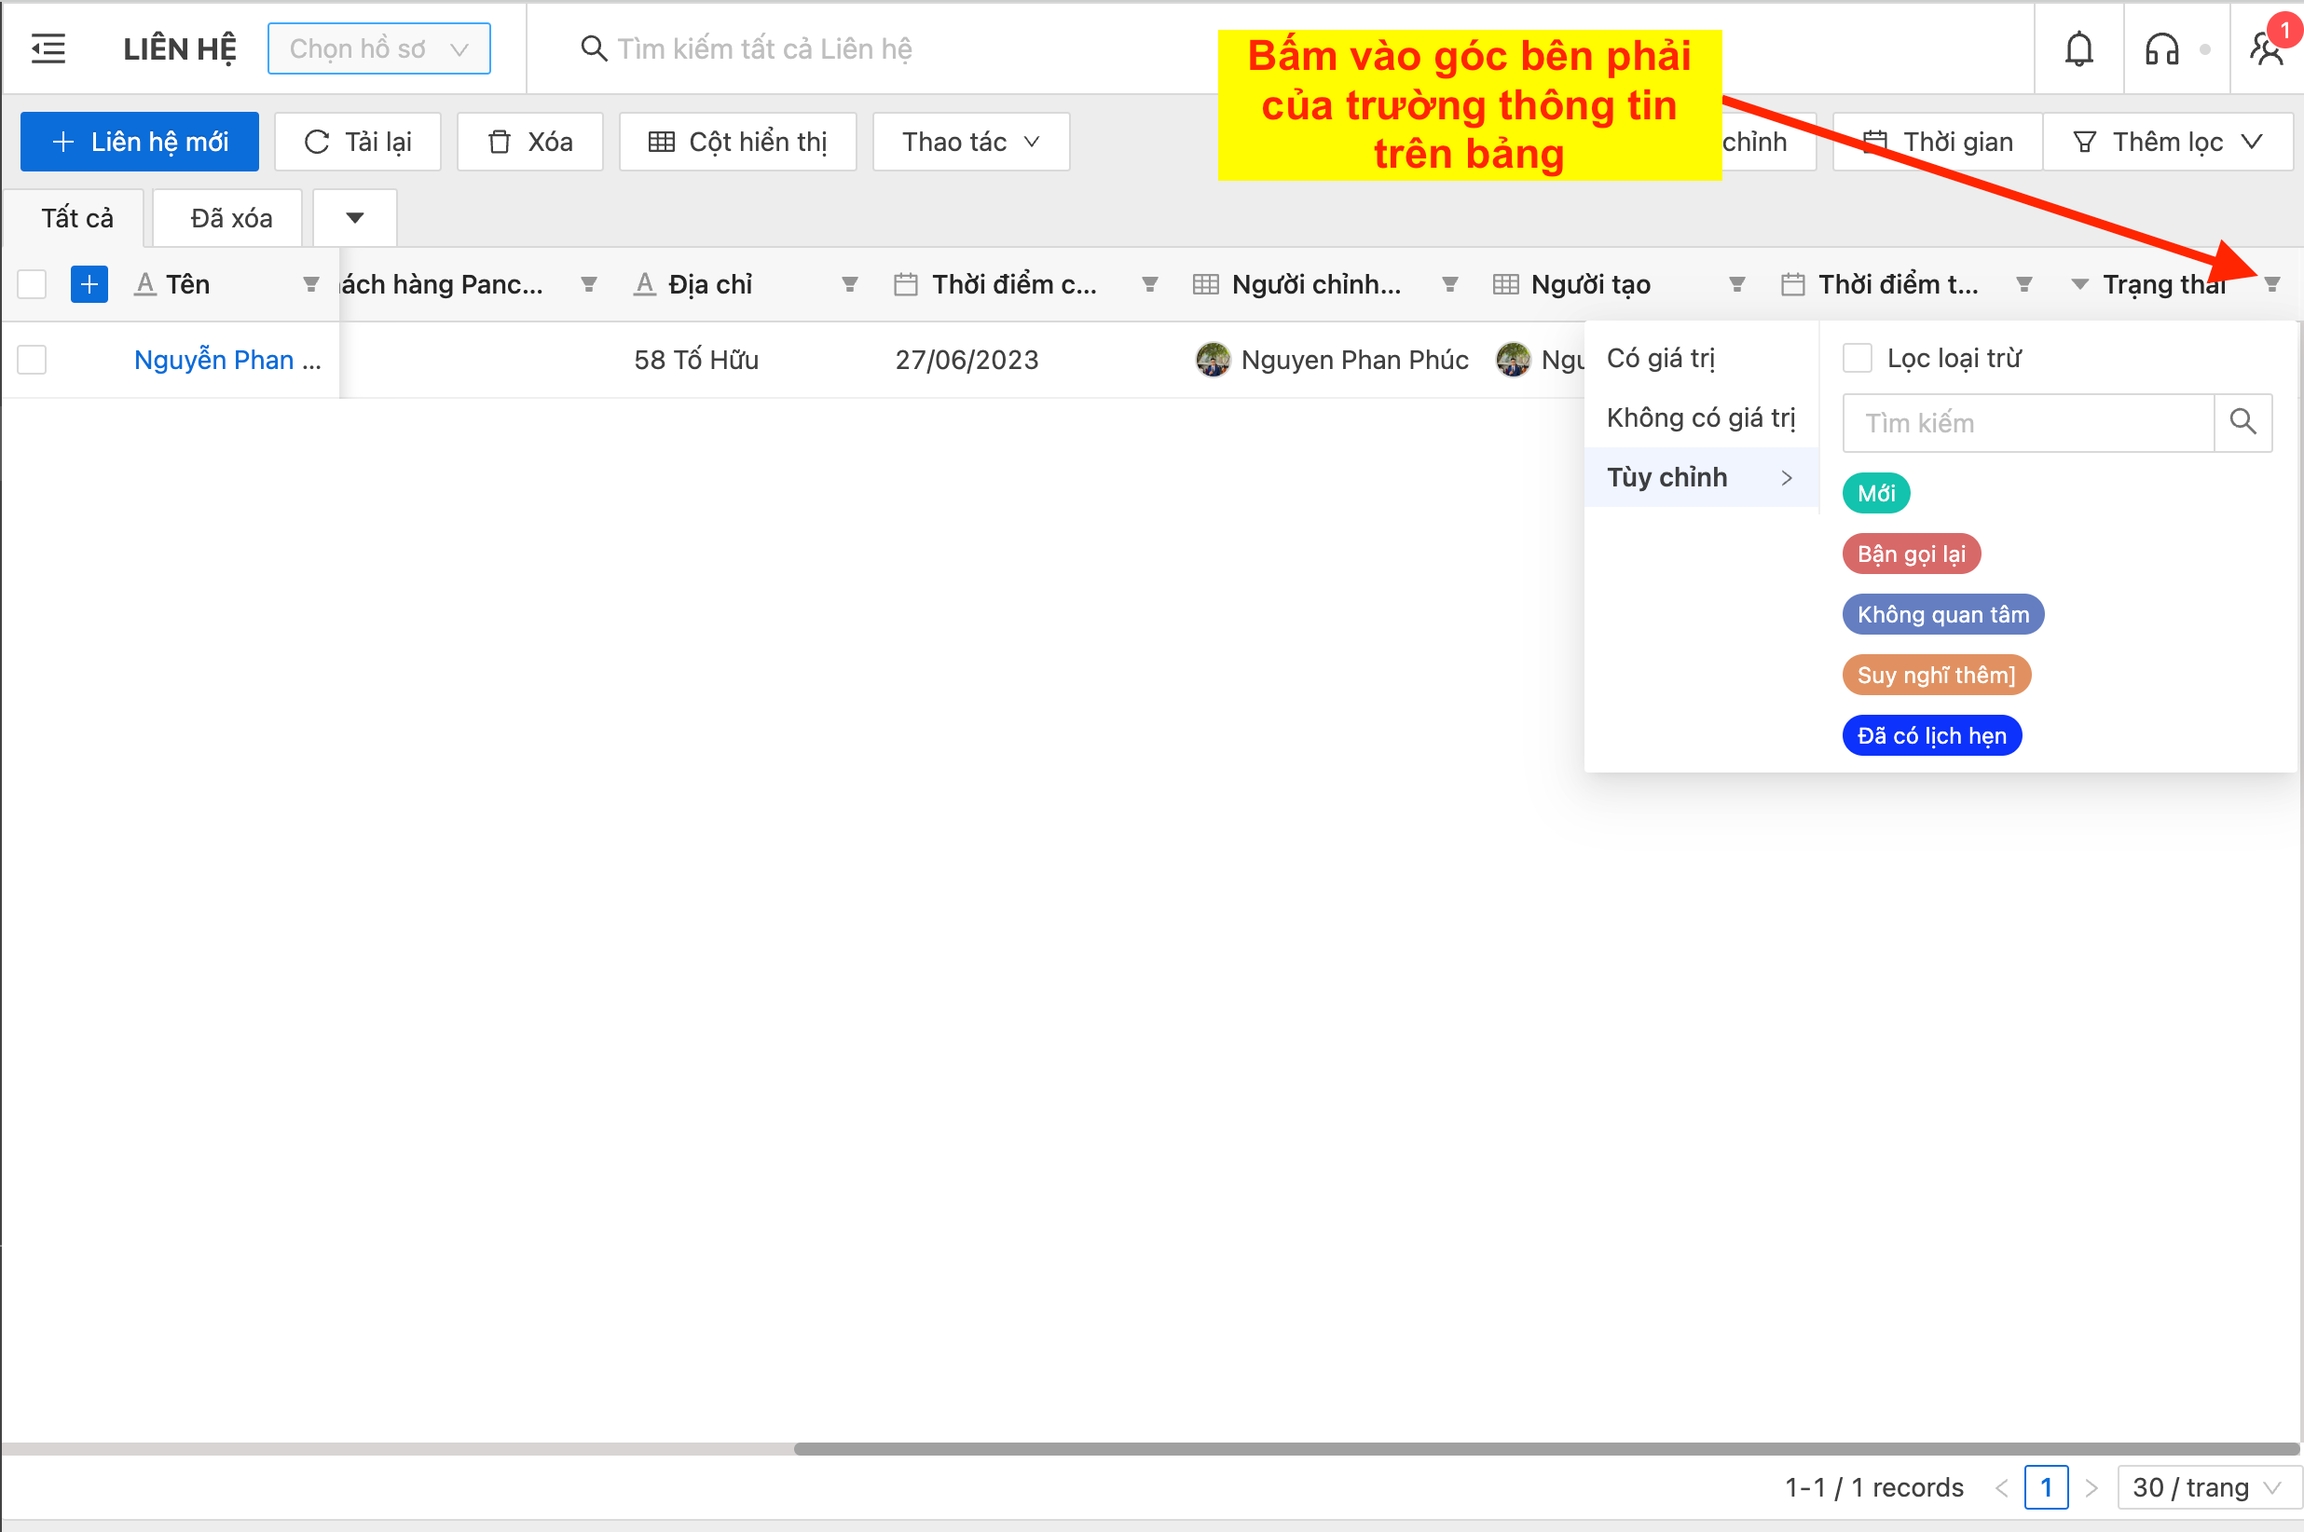Screen dimensions: 2304x1532
Task: Click the user profile icon with badge
Action: coord(2266,47)
